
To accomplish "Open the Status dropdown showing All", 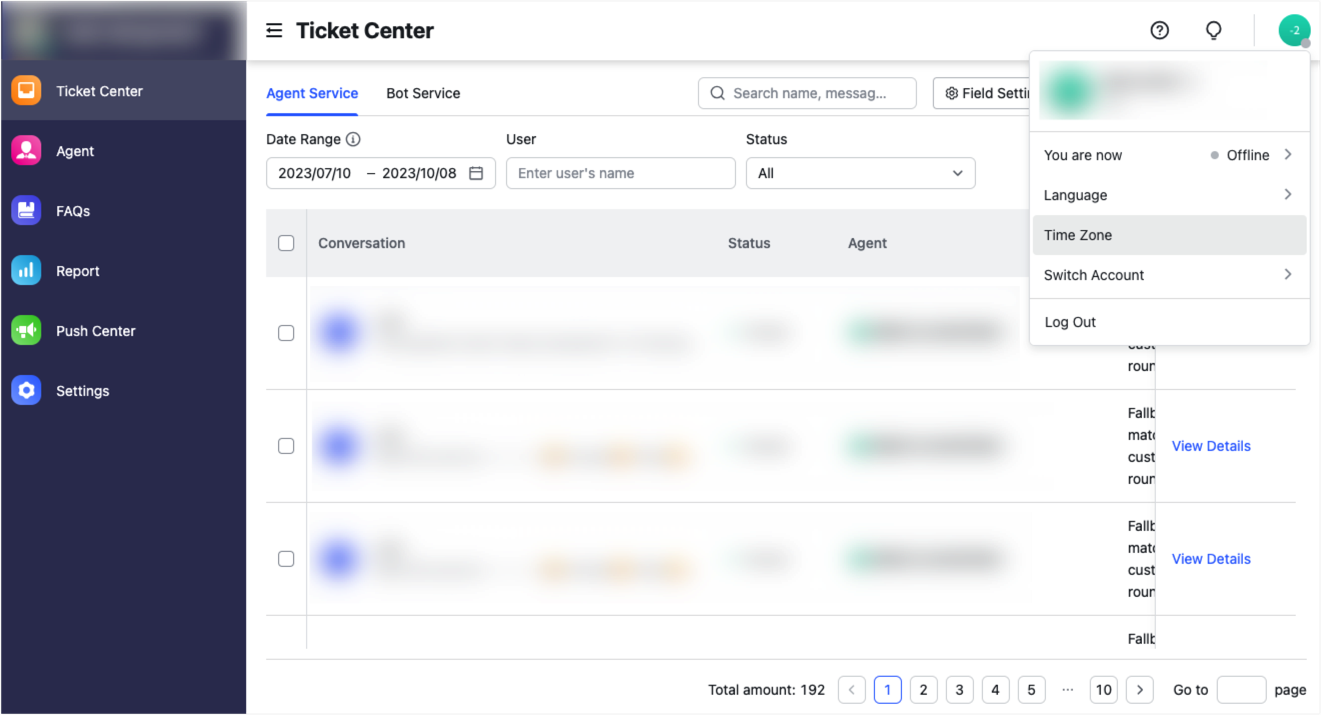I will pos(860,173).
